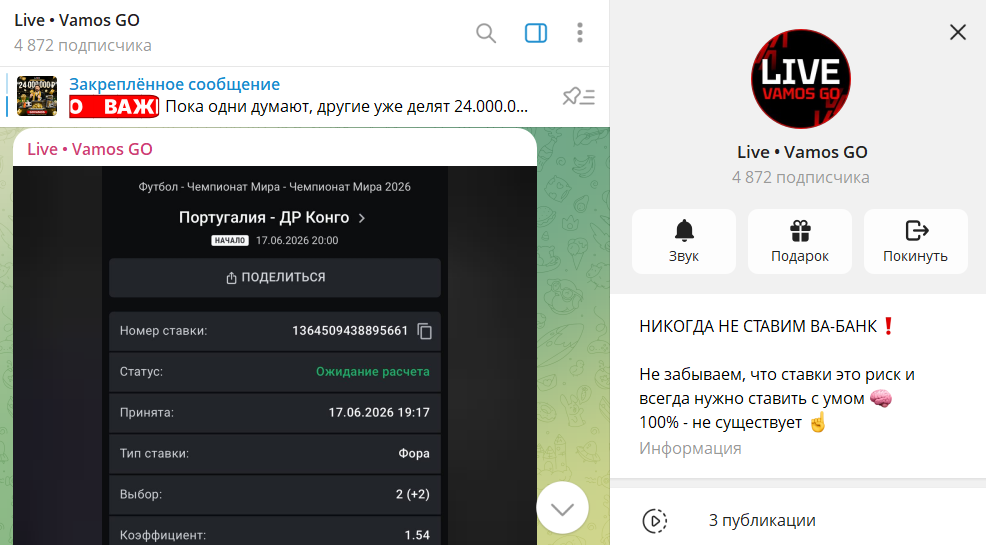Screen dimensions: 986x545
Task: Click the accepted time '17.06.2026 19:17'
Action: click(x=379, y=412)
